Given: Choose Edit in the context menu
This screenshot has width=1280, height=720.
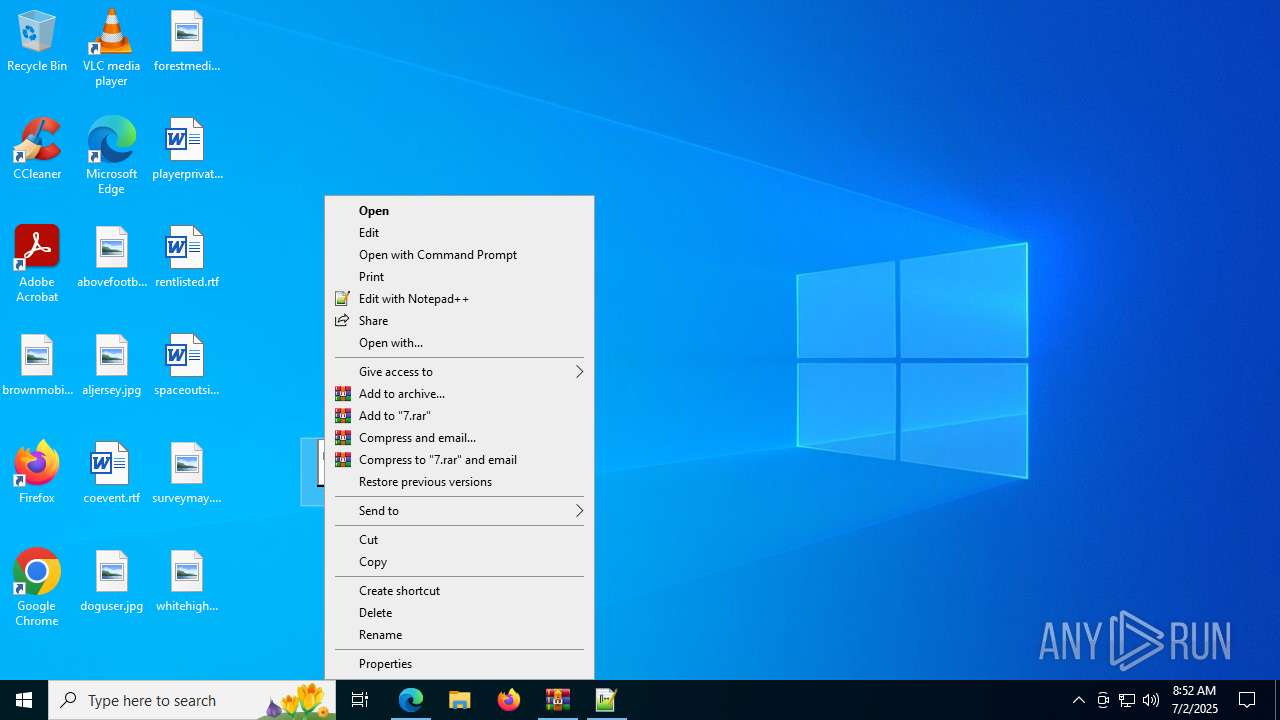Looking at the screenshot, I should (459, 233).
